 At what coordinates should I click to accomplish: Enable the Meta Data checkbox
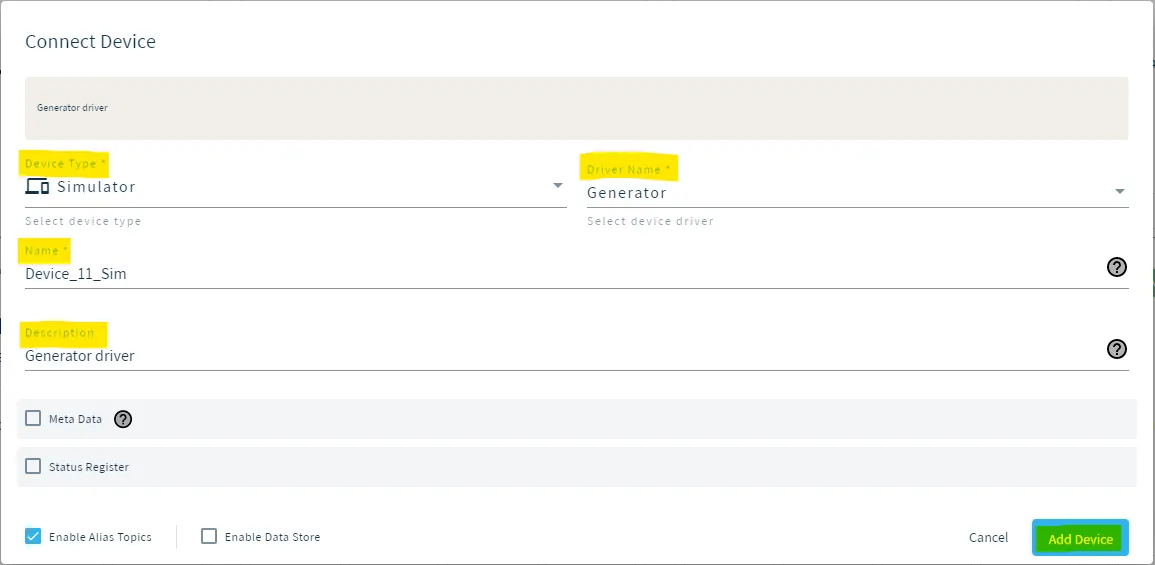coord(33,418)
